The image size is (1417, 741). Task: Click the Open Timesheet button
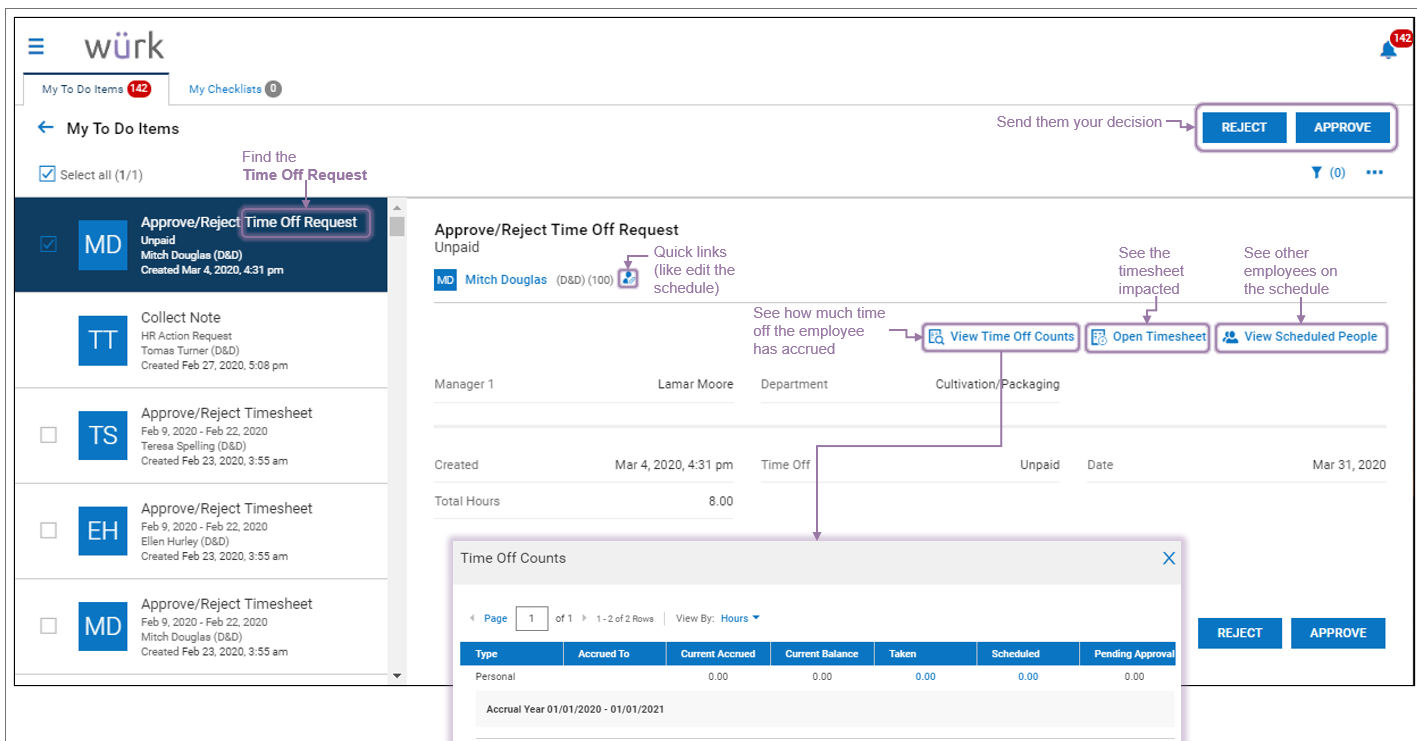coord(1148,337)
